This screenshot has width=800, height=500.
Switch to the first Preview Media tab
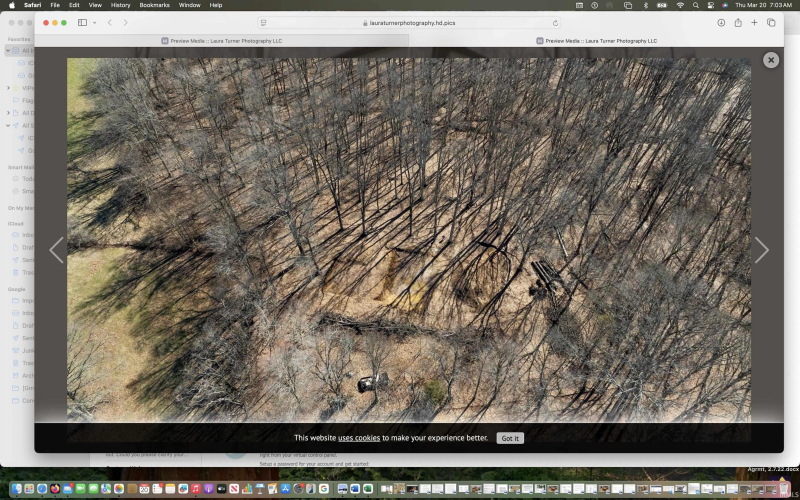(222, 41)
